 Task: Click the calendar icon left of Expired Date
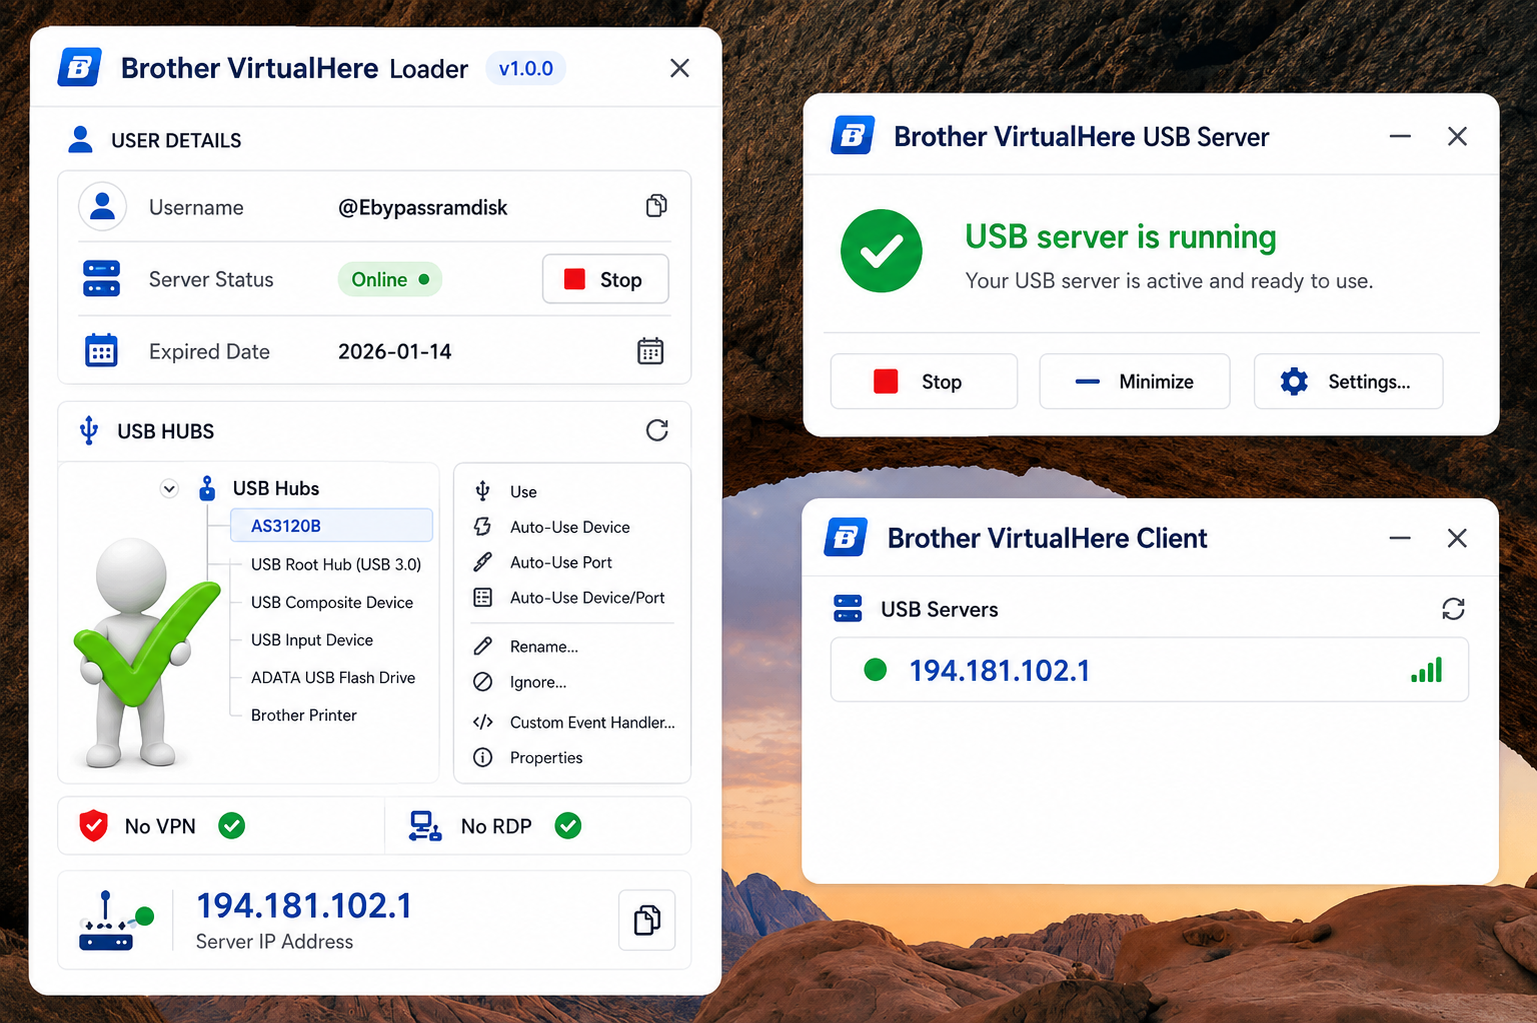[x=101, y=351]
